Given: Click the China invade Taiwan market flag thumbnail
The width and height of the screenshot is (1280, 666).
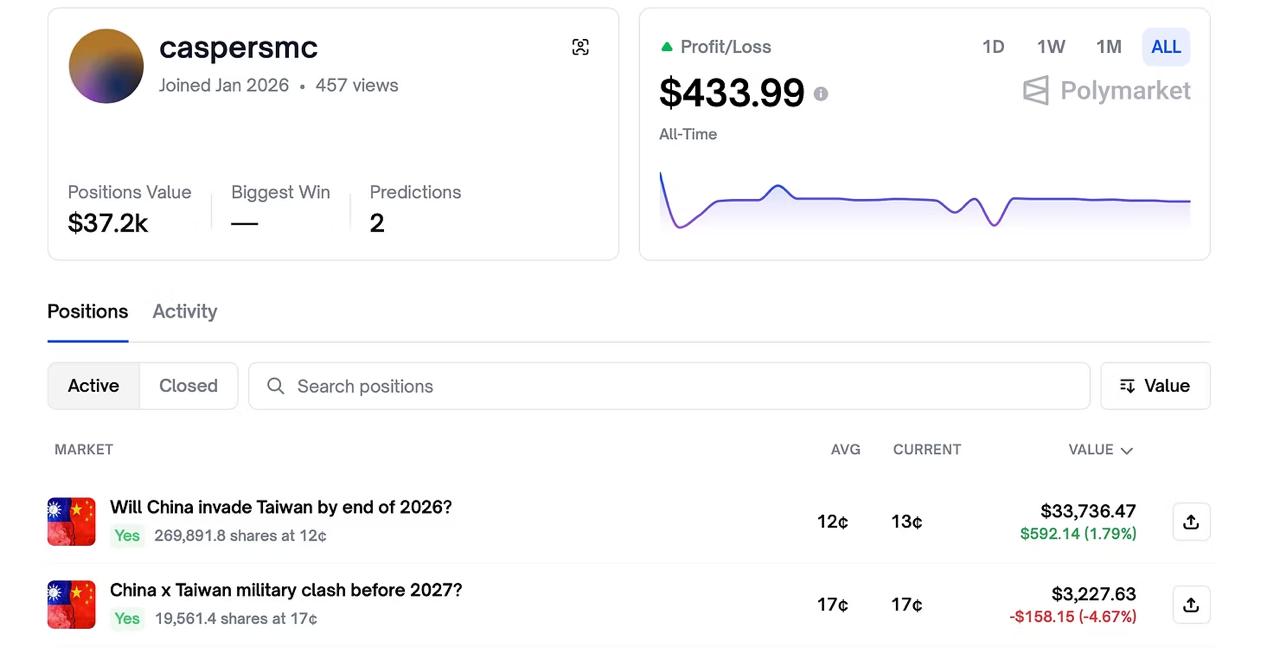Looking at the screenshot, I should [71, 522].
